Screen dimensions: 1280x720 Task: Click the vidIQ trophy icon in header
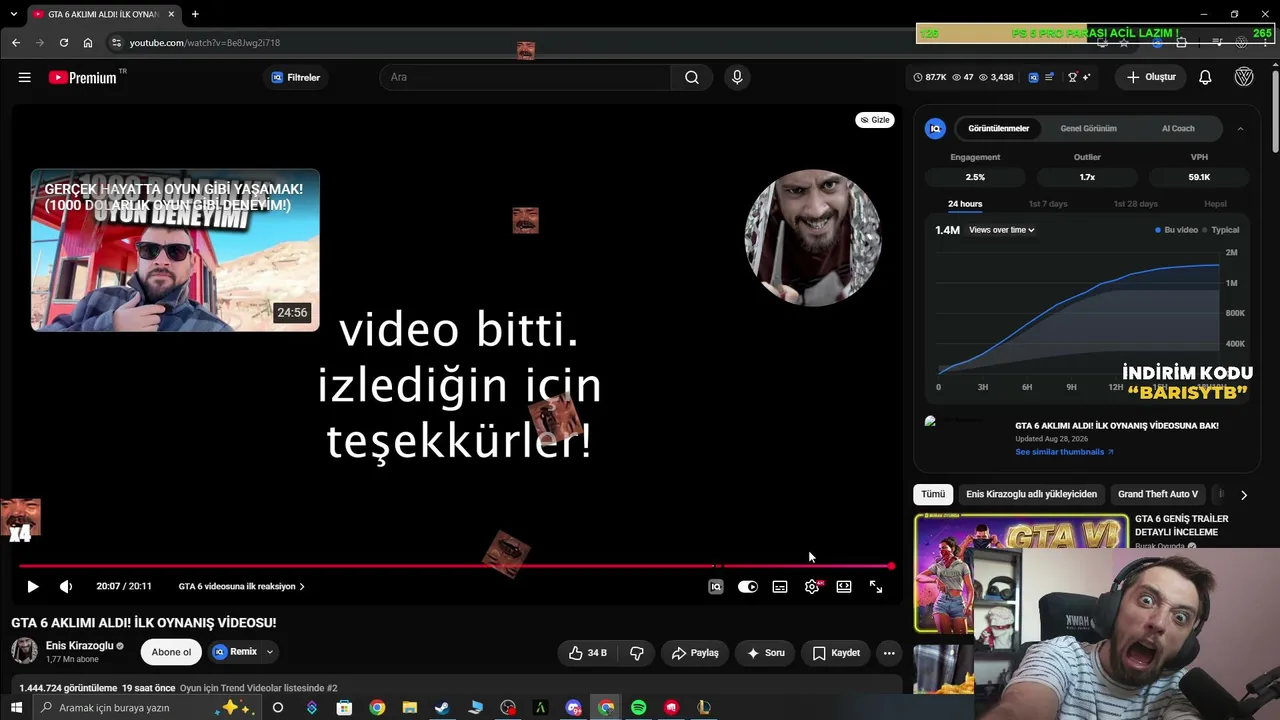(x=1073, y=77)
